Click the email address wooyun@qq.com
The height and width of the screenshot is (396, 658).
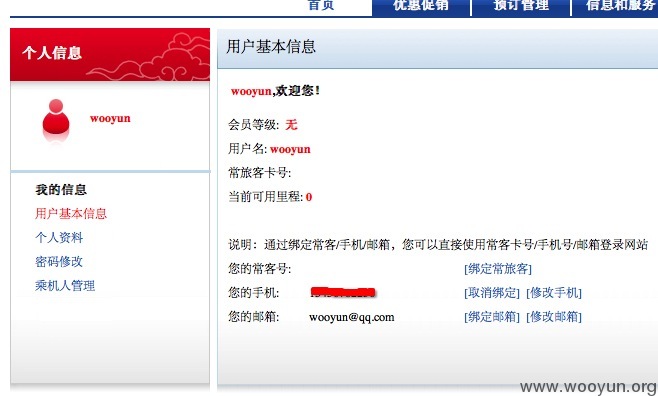[352, 317]
